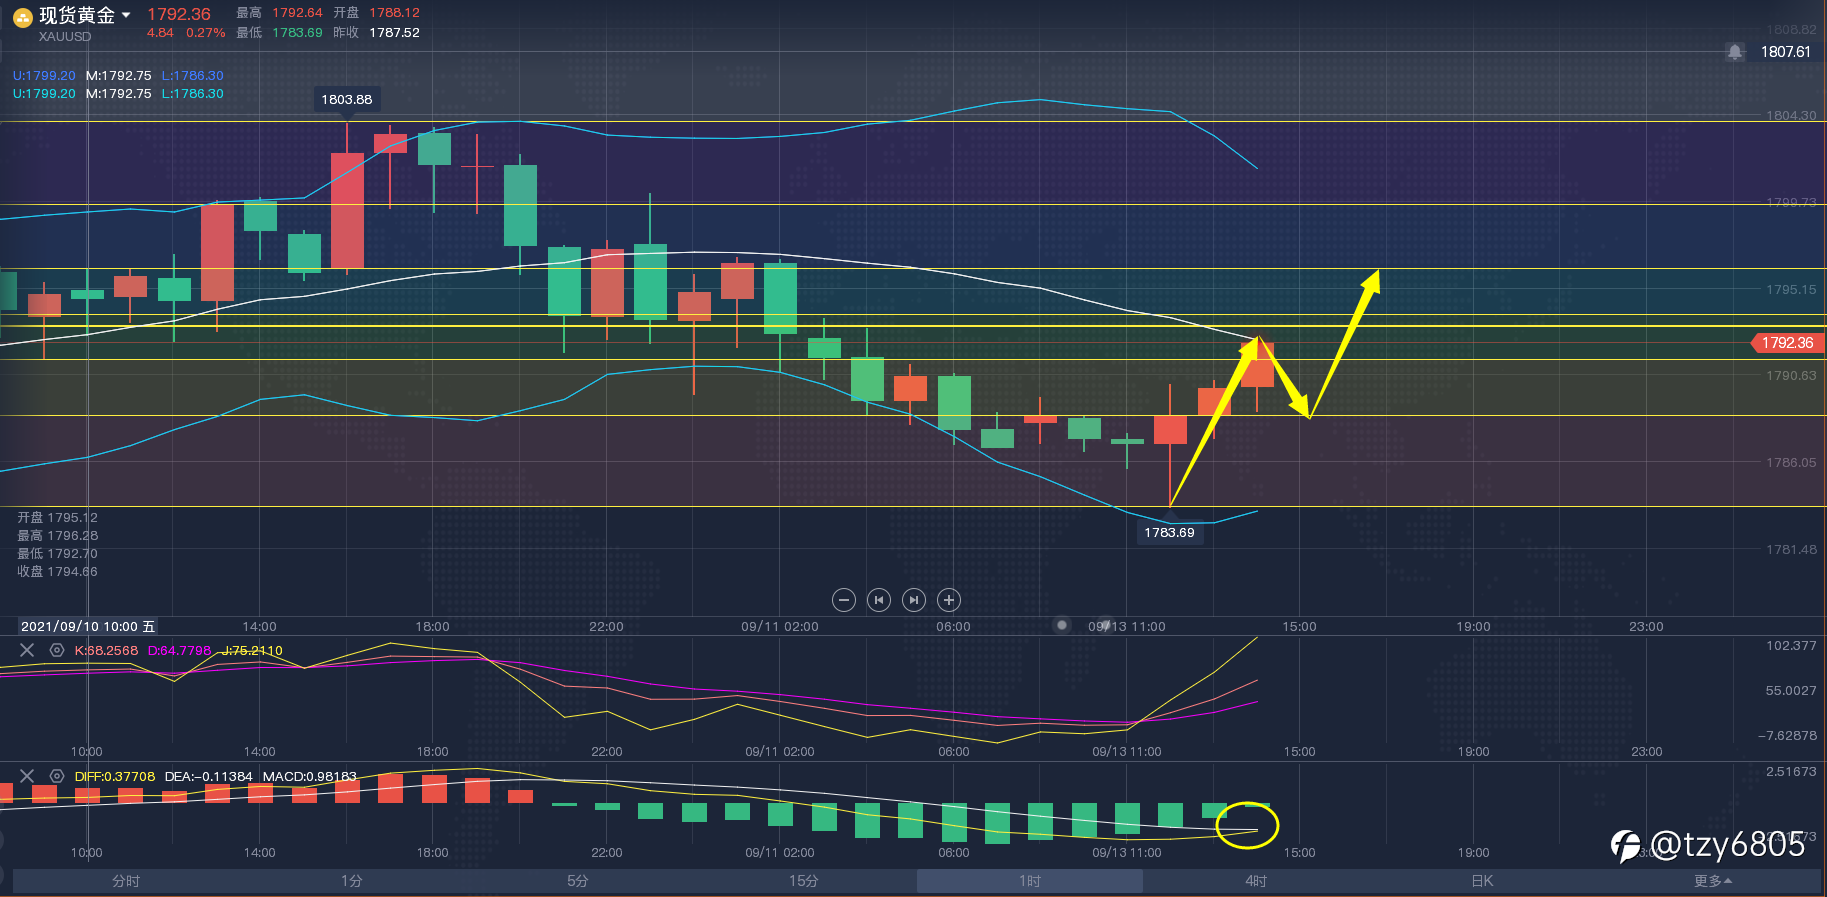Click the D:64.7798 indicator value

pos(180,650)
